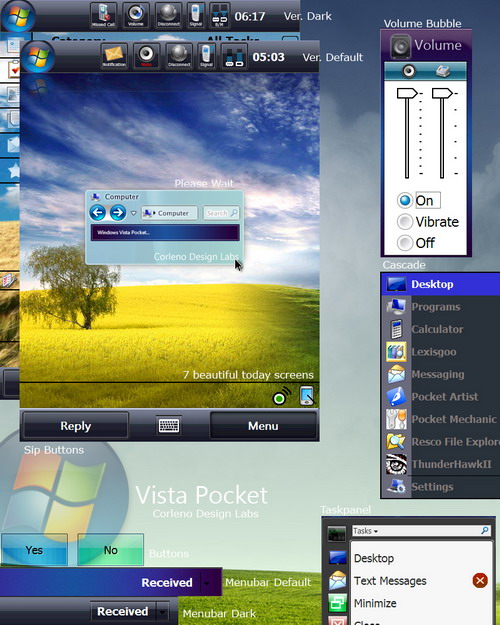Open Pocket Artist in Cascade menu
Screen dimensions: 500x625
(441, 397)
